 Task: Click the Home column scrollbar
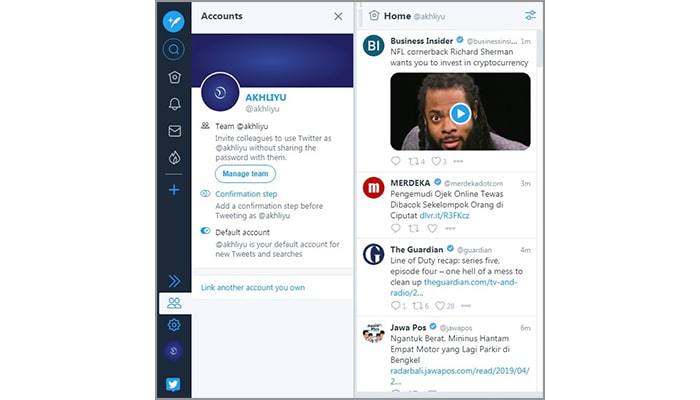click(539, 48)
